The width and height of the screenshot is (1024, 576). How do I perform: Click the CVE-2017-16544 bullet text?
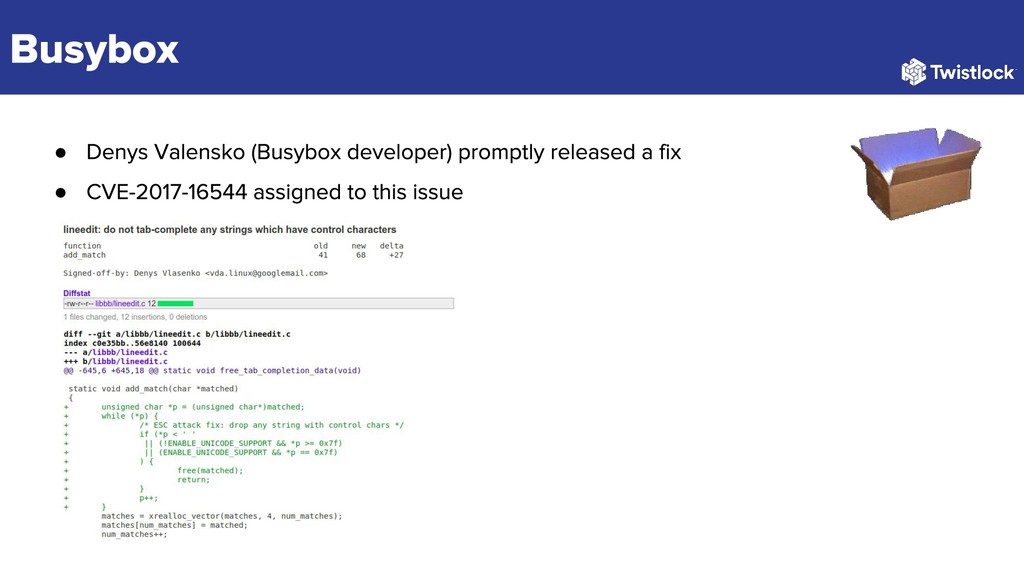(274, 192)
